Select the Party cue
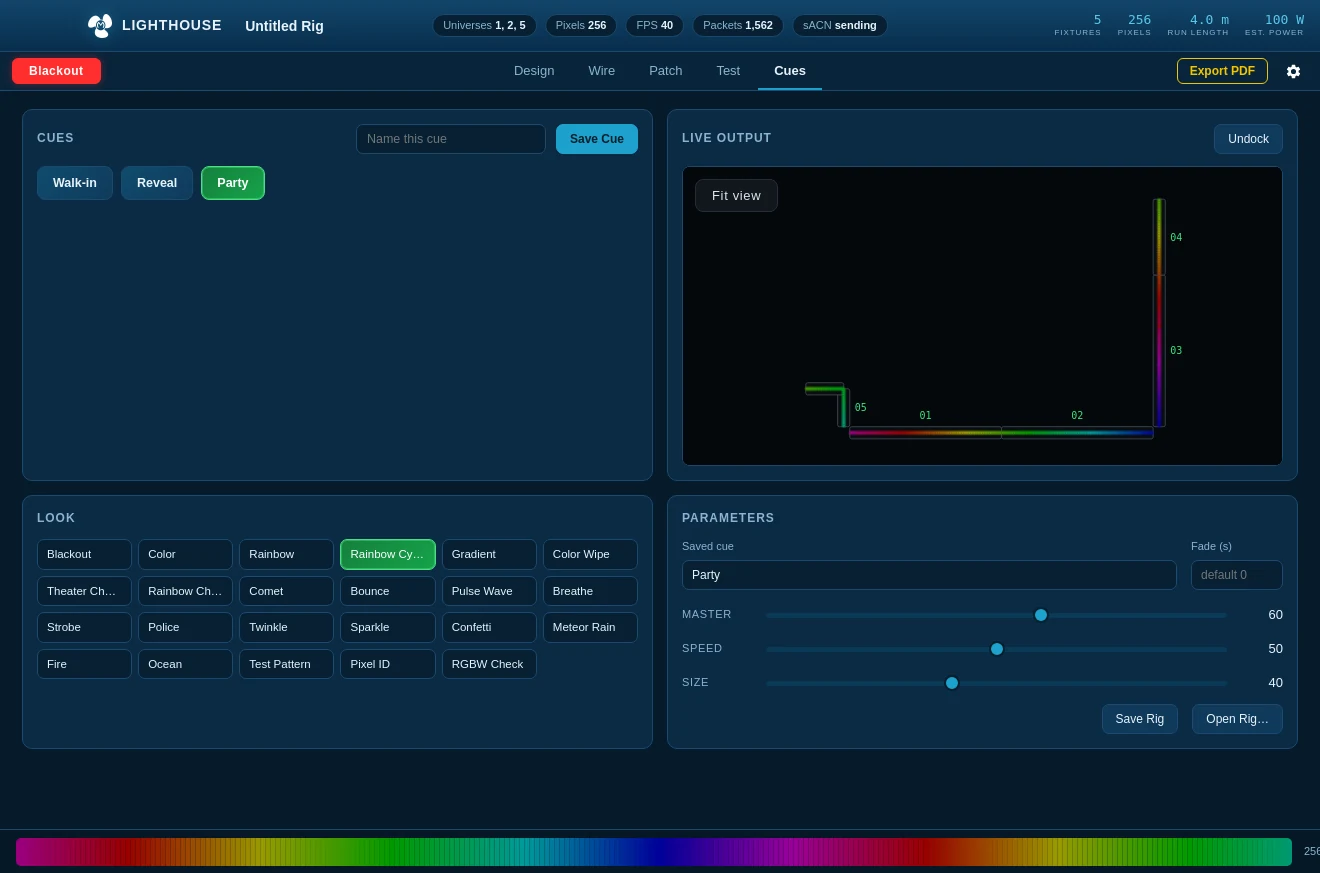This screenshot has height=873, width=1320. point(233,183)
